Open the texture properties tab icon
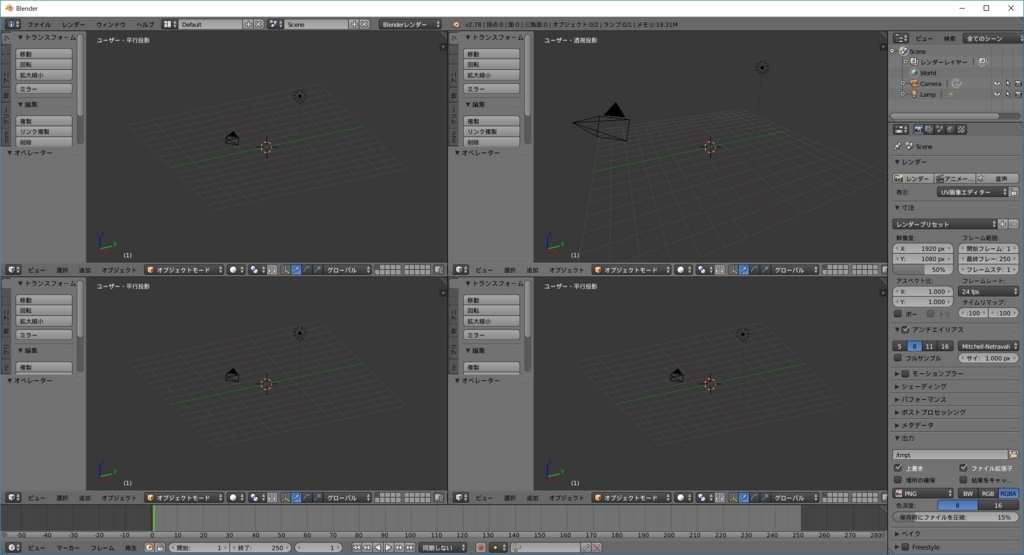 961,129
